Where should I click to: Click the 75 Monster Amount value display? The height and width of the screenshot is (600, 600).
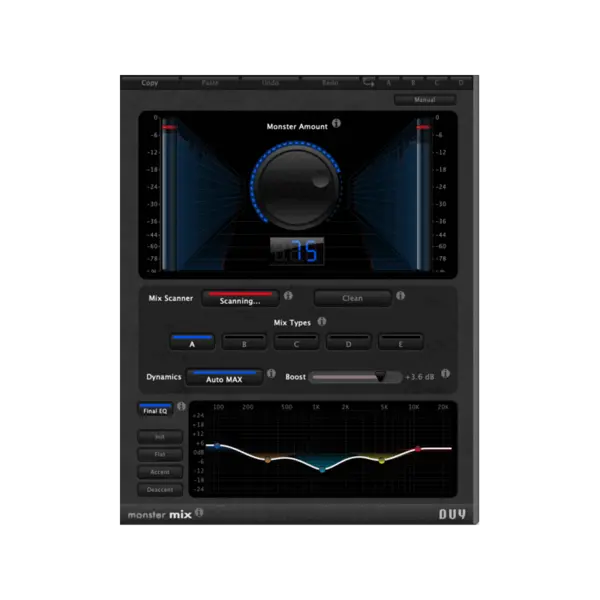[x=297, y=251]
